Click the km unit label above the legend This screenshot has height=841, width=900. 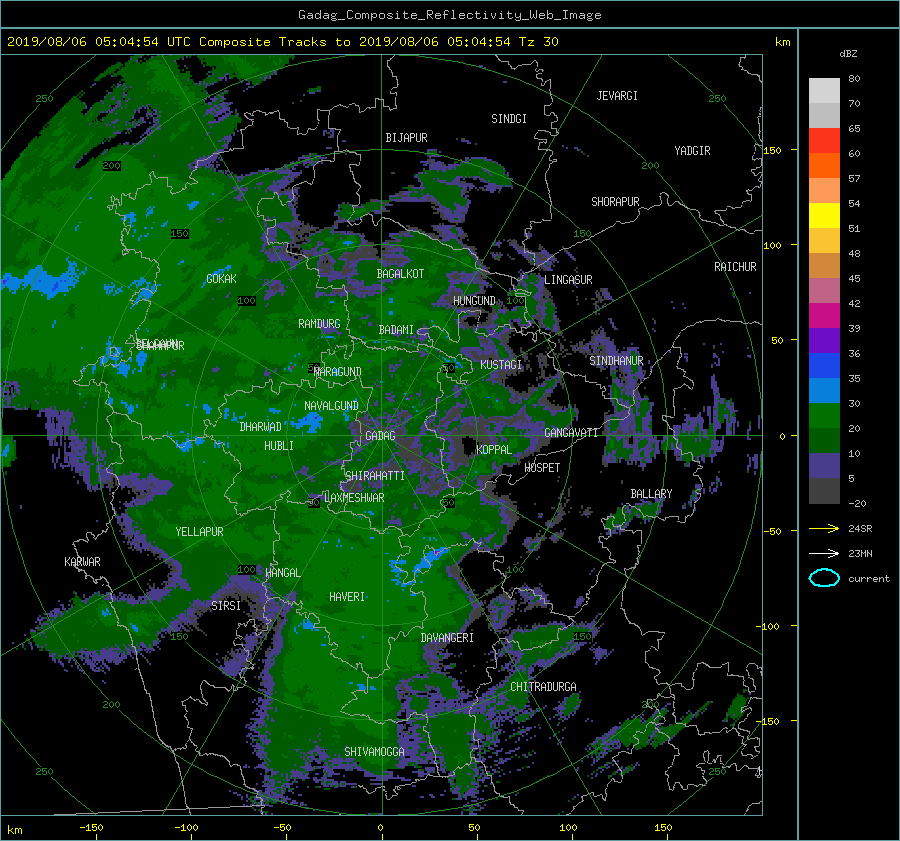[x=783, y=42]
